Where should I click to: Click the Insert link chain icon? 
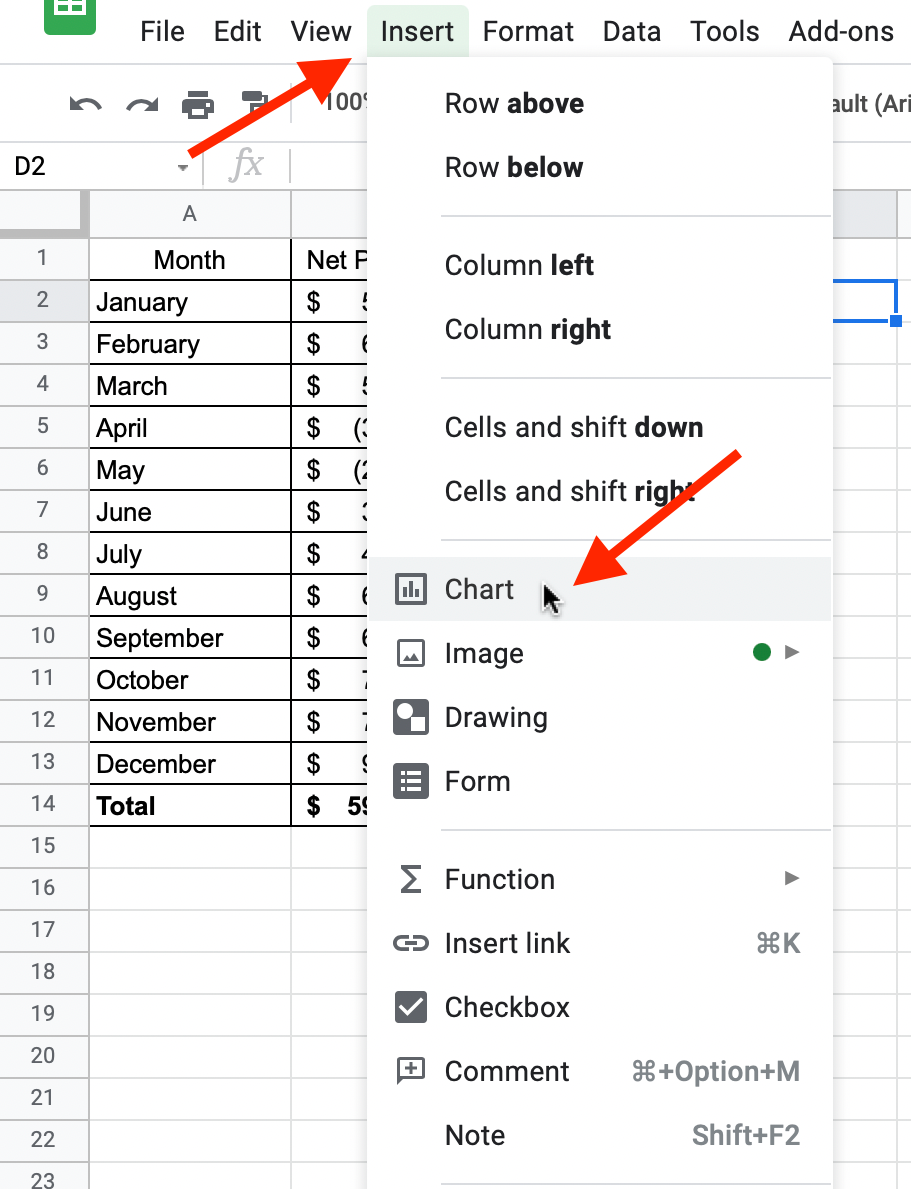pyautogui.click(x=411, y=943)
